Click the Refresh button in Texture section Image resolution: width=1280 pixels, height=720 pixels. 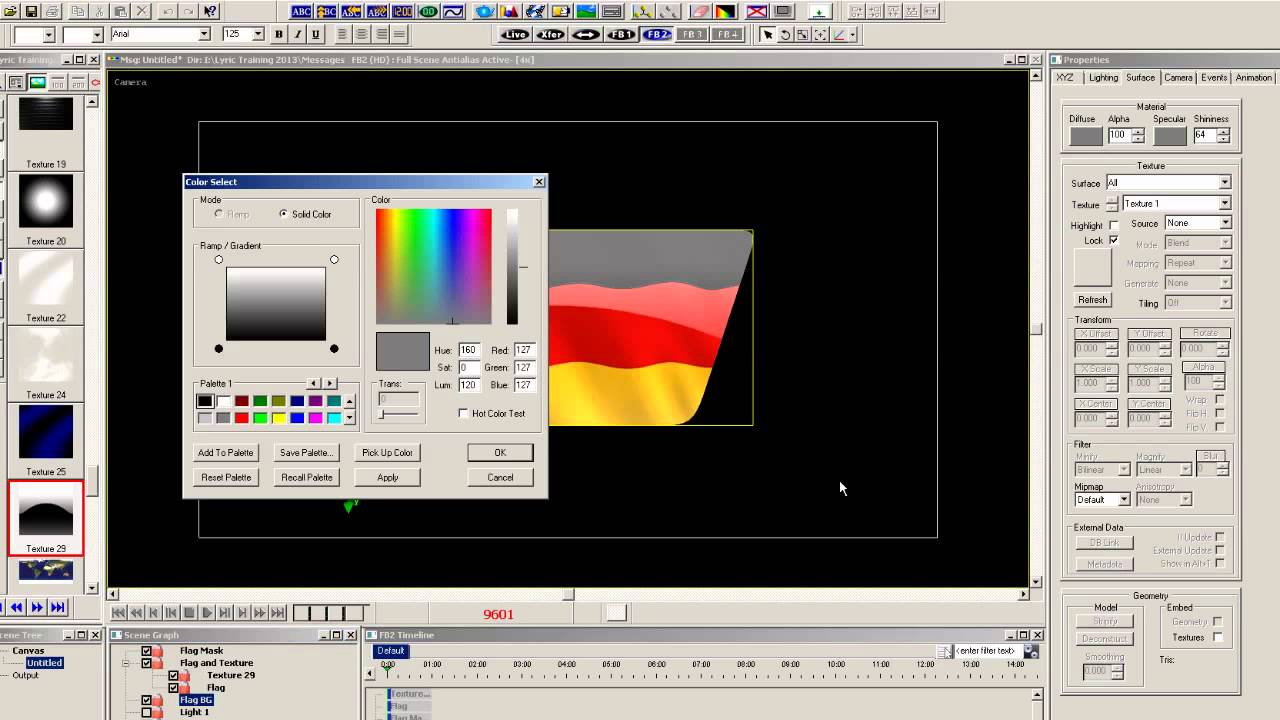coord(1092,300)
